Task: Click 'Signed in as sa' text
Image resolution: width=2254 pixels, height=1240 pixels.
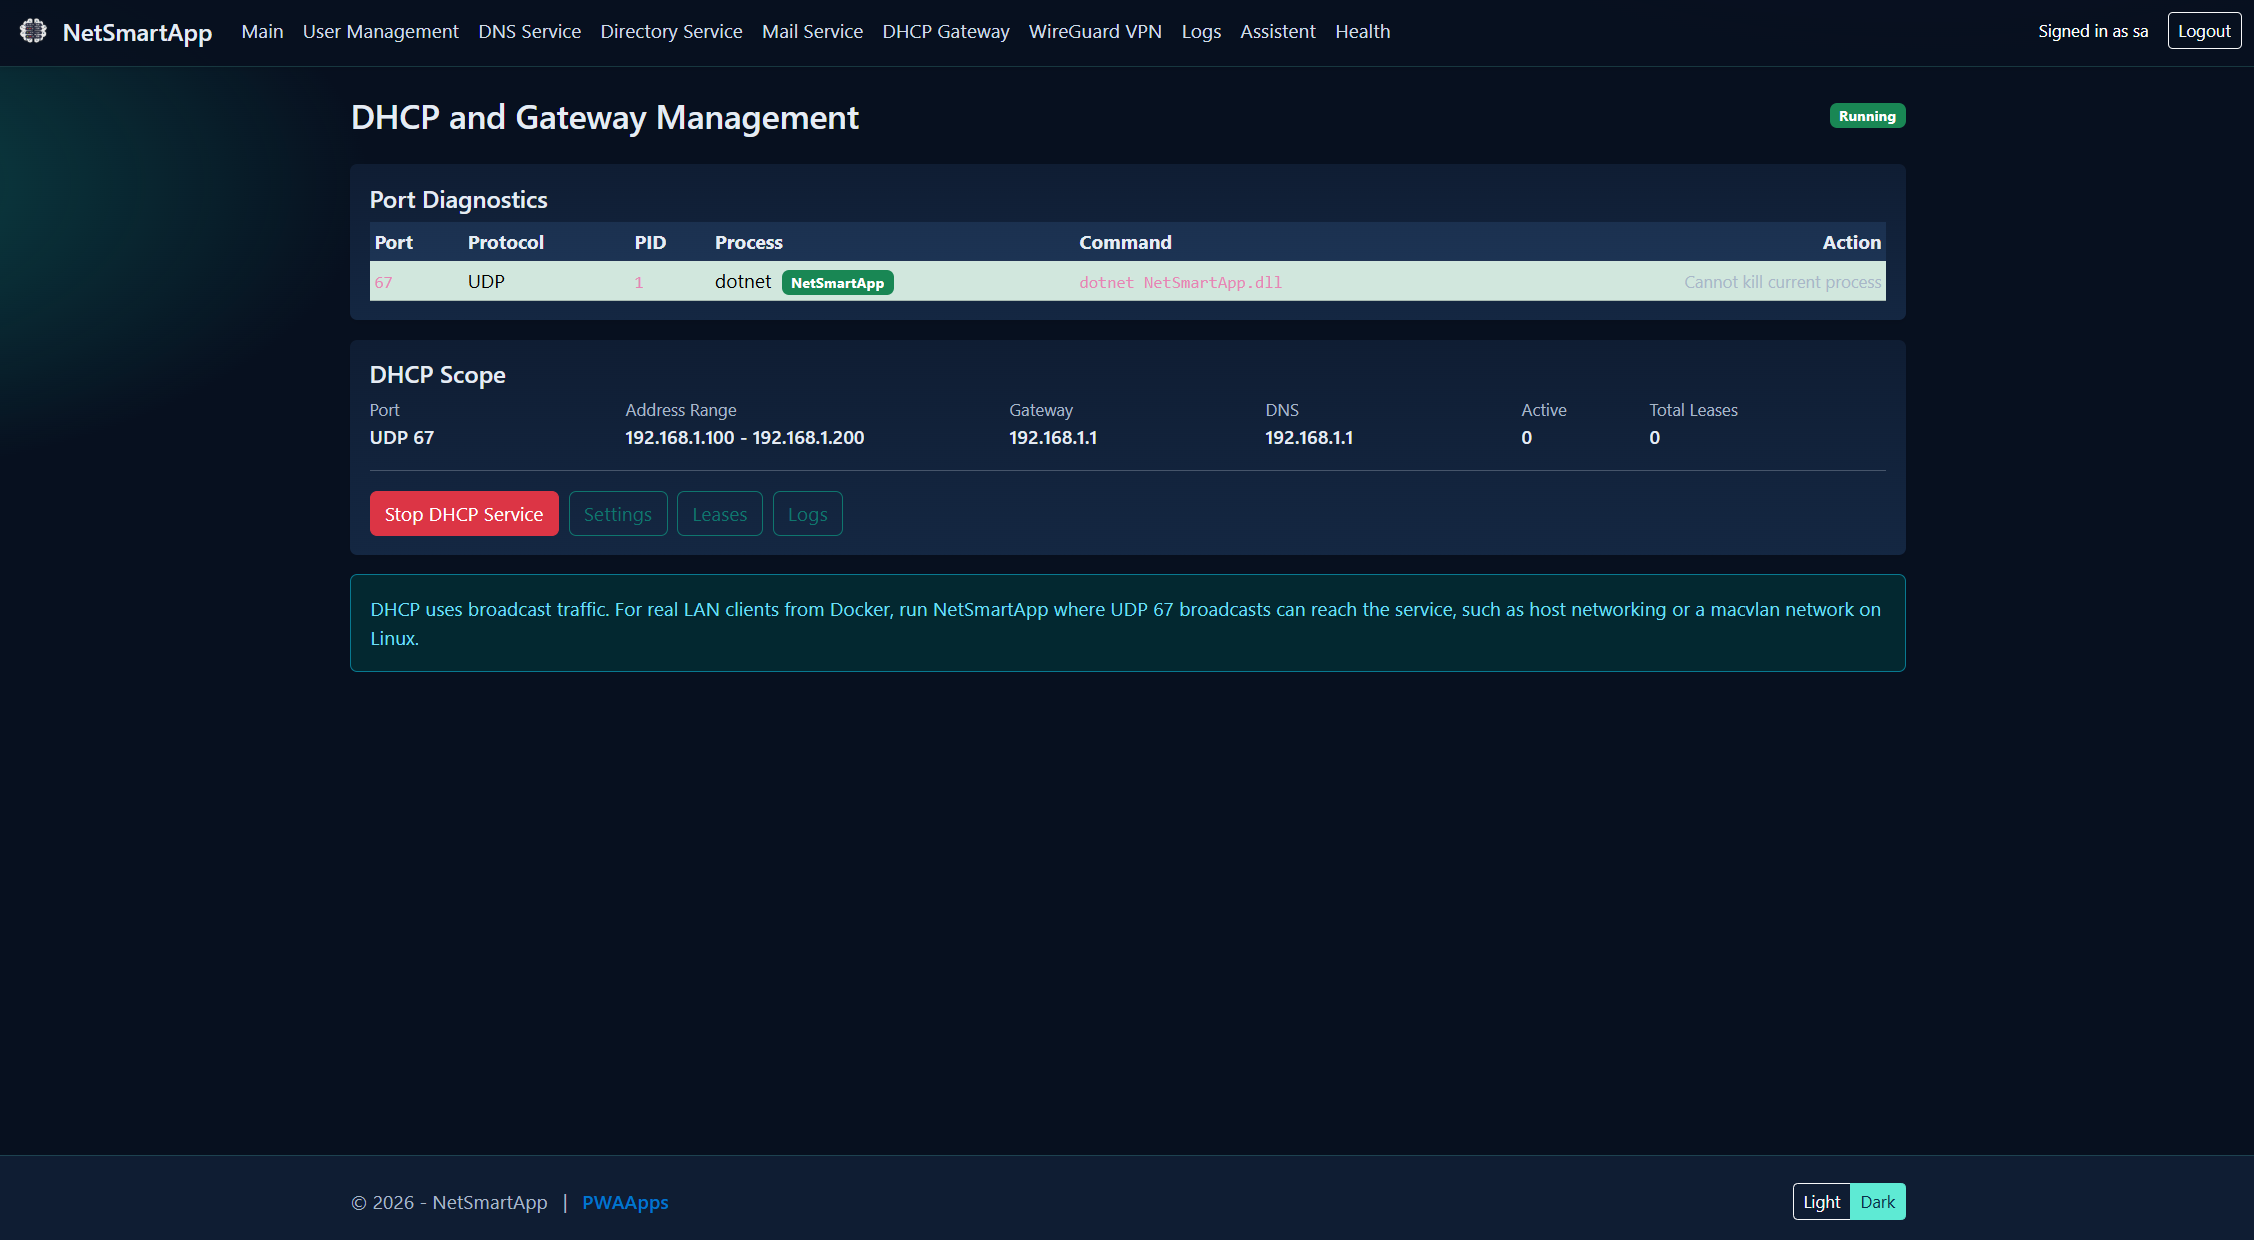Action: (x=2093, y=31)
